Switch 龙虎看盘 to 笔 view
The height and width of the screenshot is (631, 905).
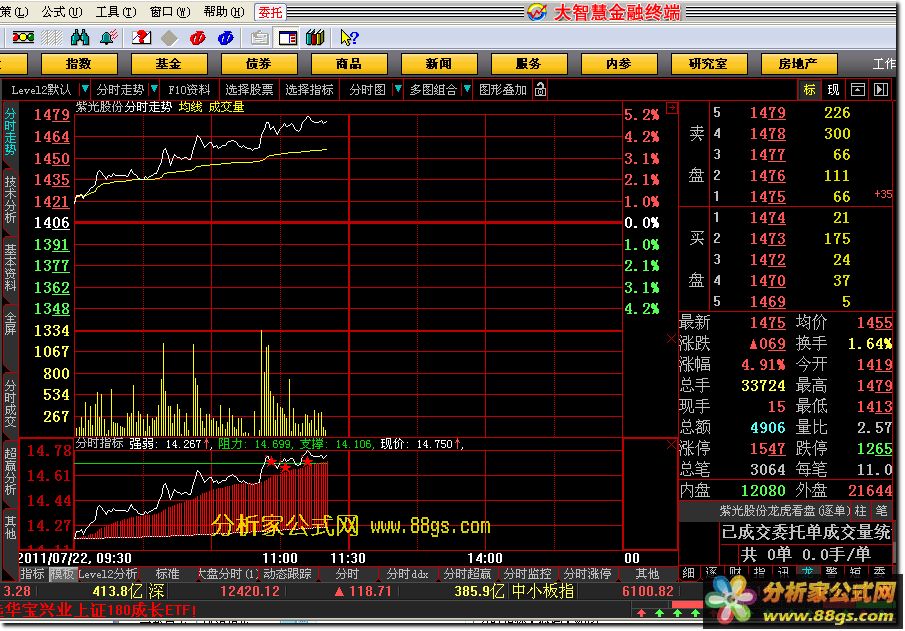click(881, 510)
